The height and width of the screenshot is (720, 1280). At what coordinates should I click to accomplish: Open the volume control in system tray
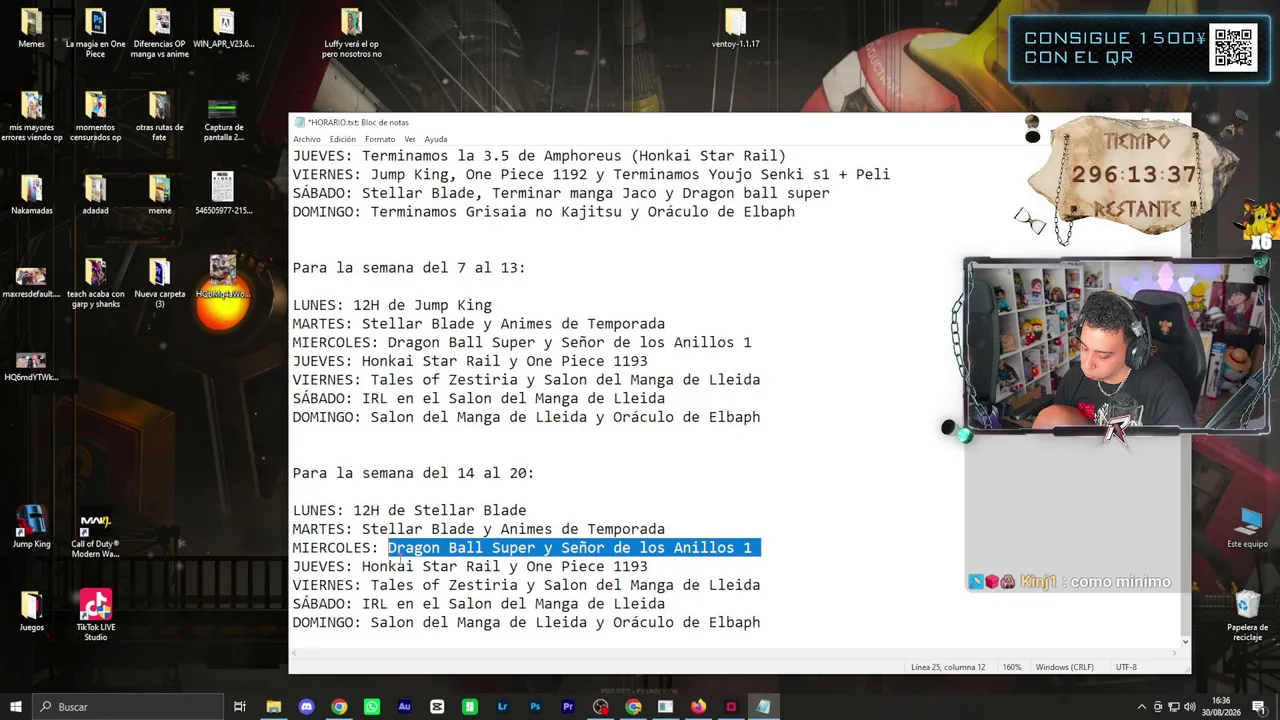pyautogui.click(x=1190, y=707)
